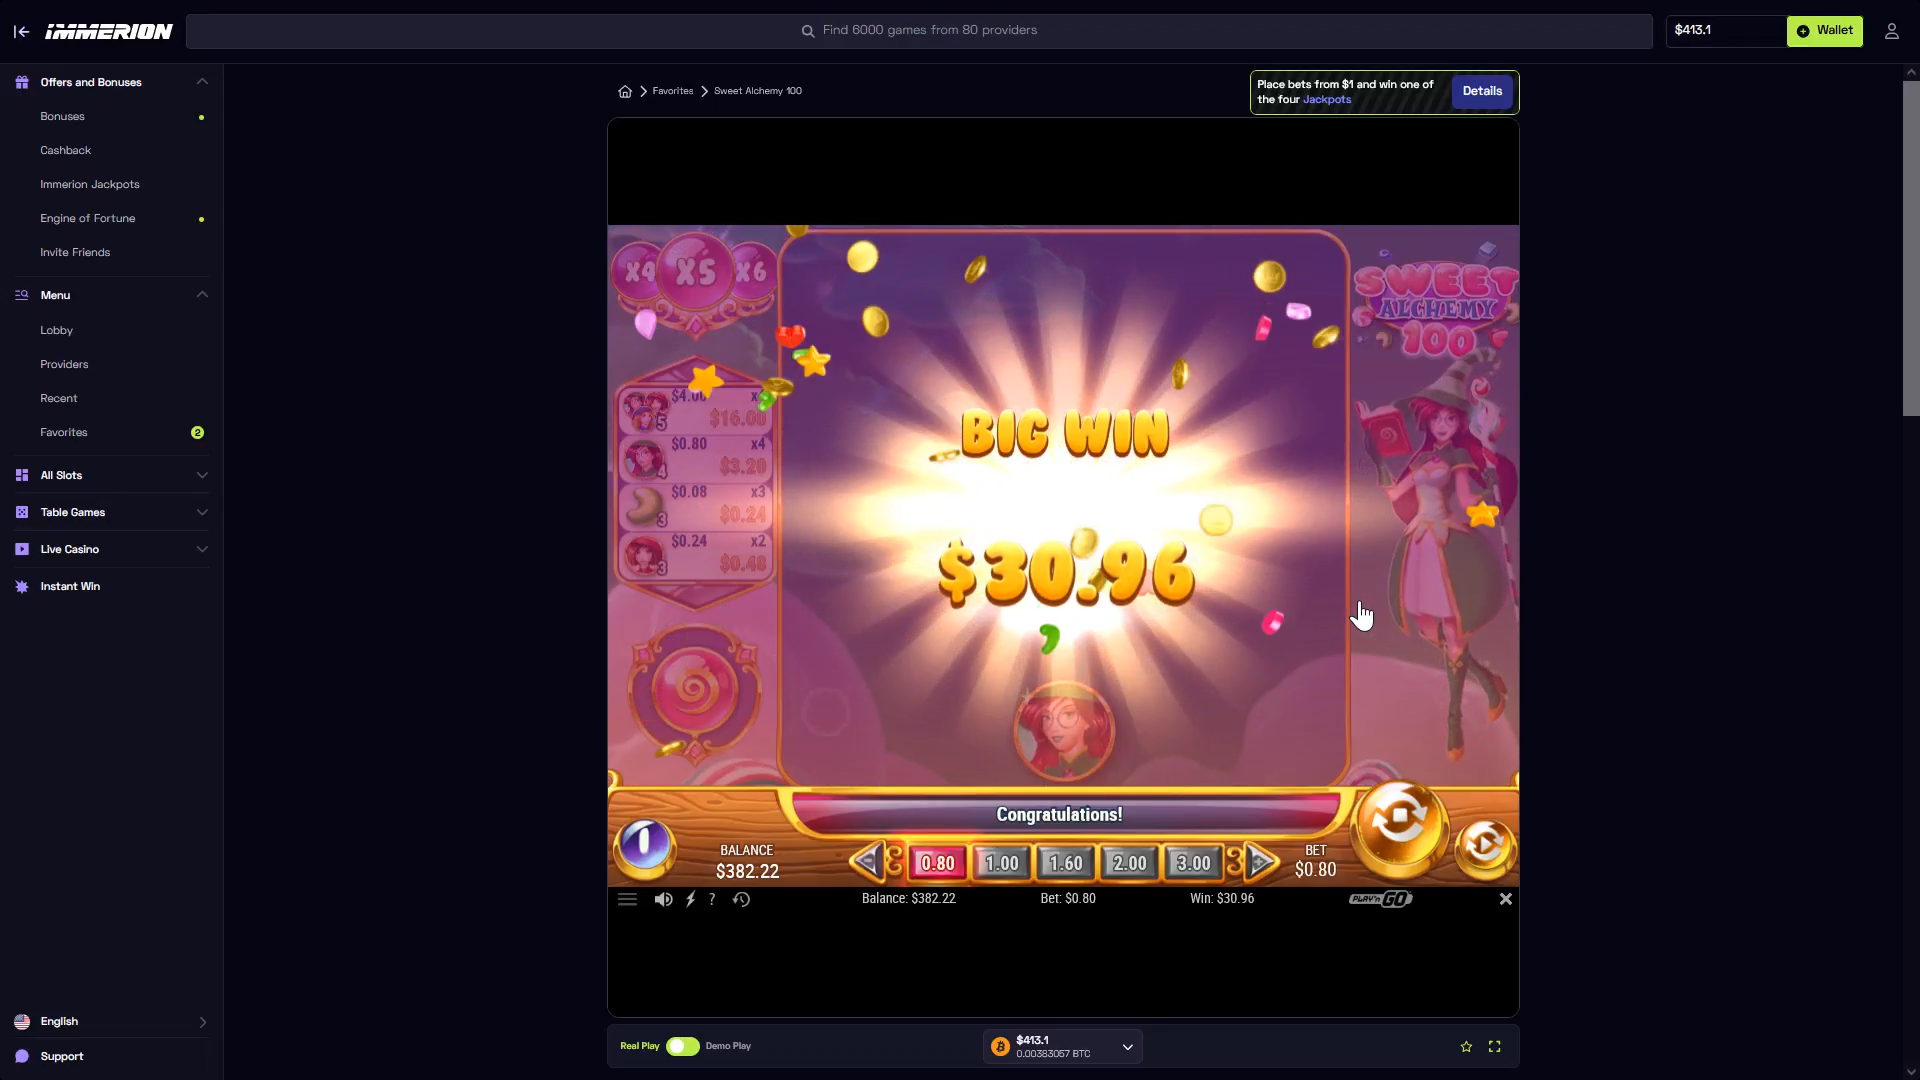This screenshot has height=1080, width=1920.
Task: Add game to favorites star
Action: tap(1466, 1046)
